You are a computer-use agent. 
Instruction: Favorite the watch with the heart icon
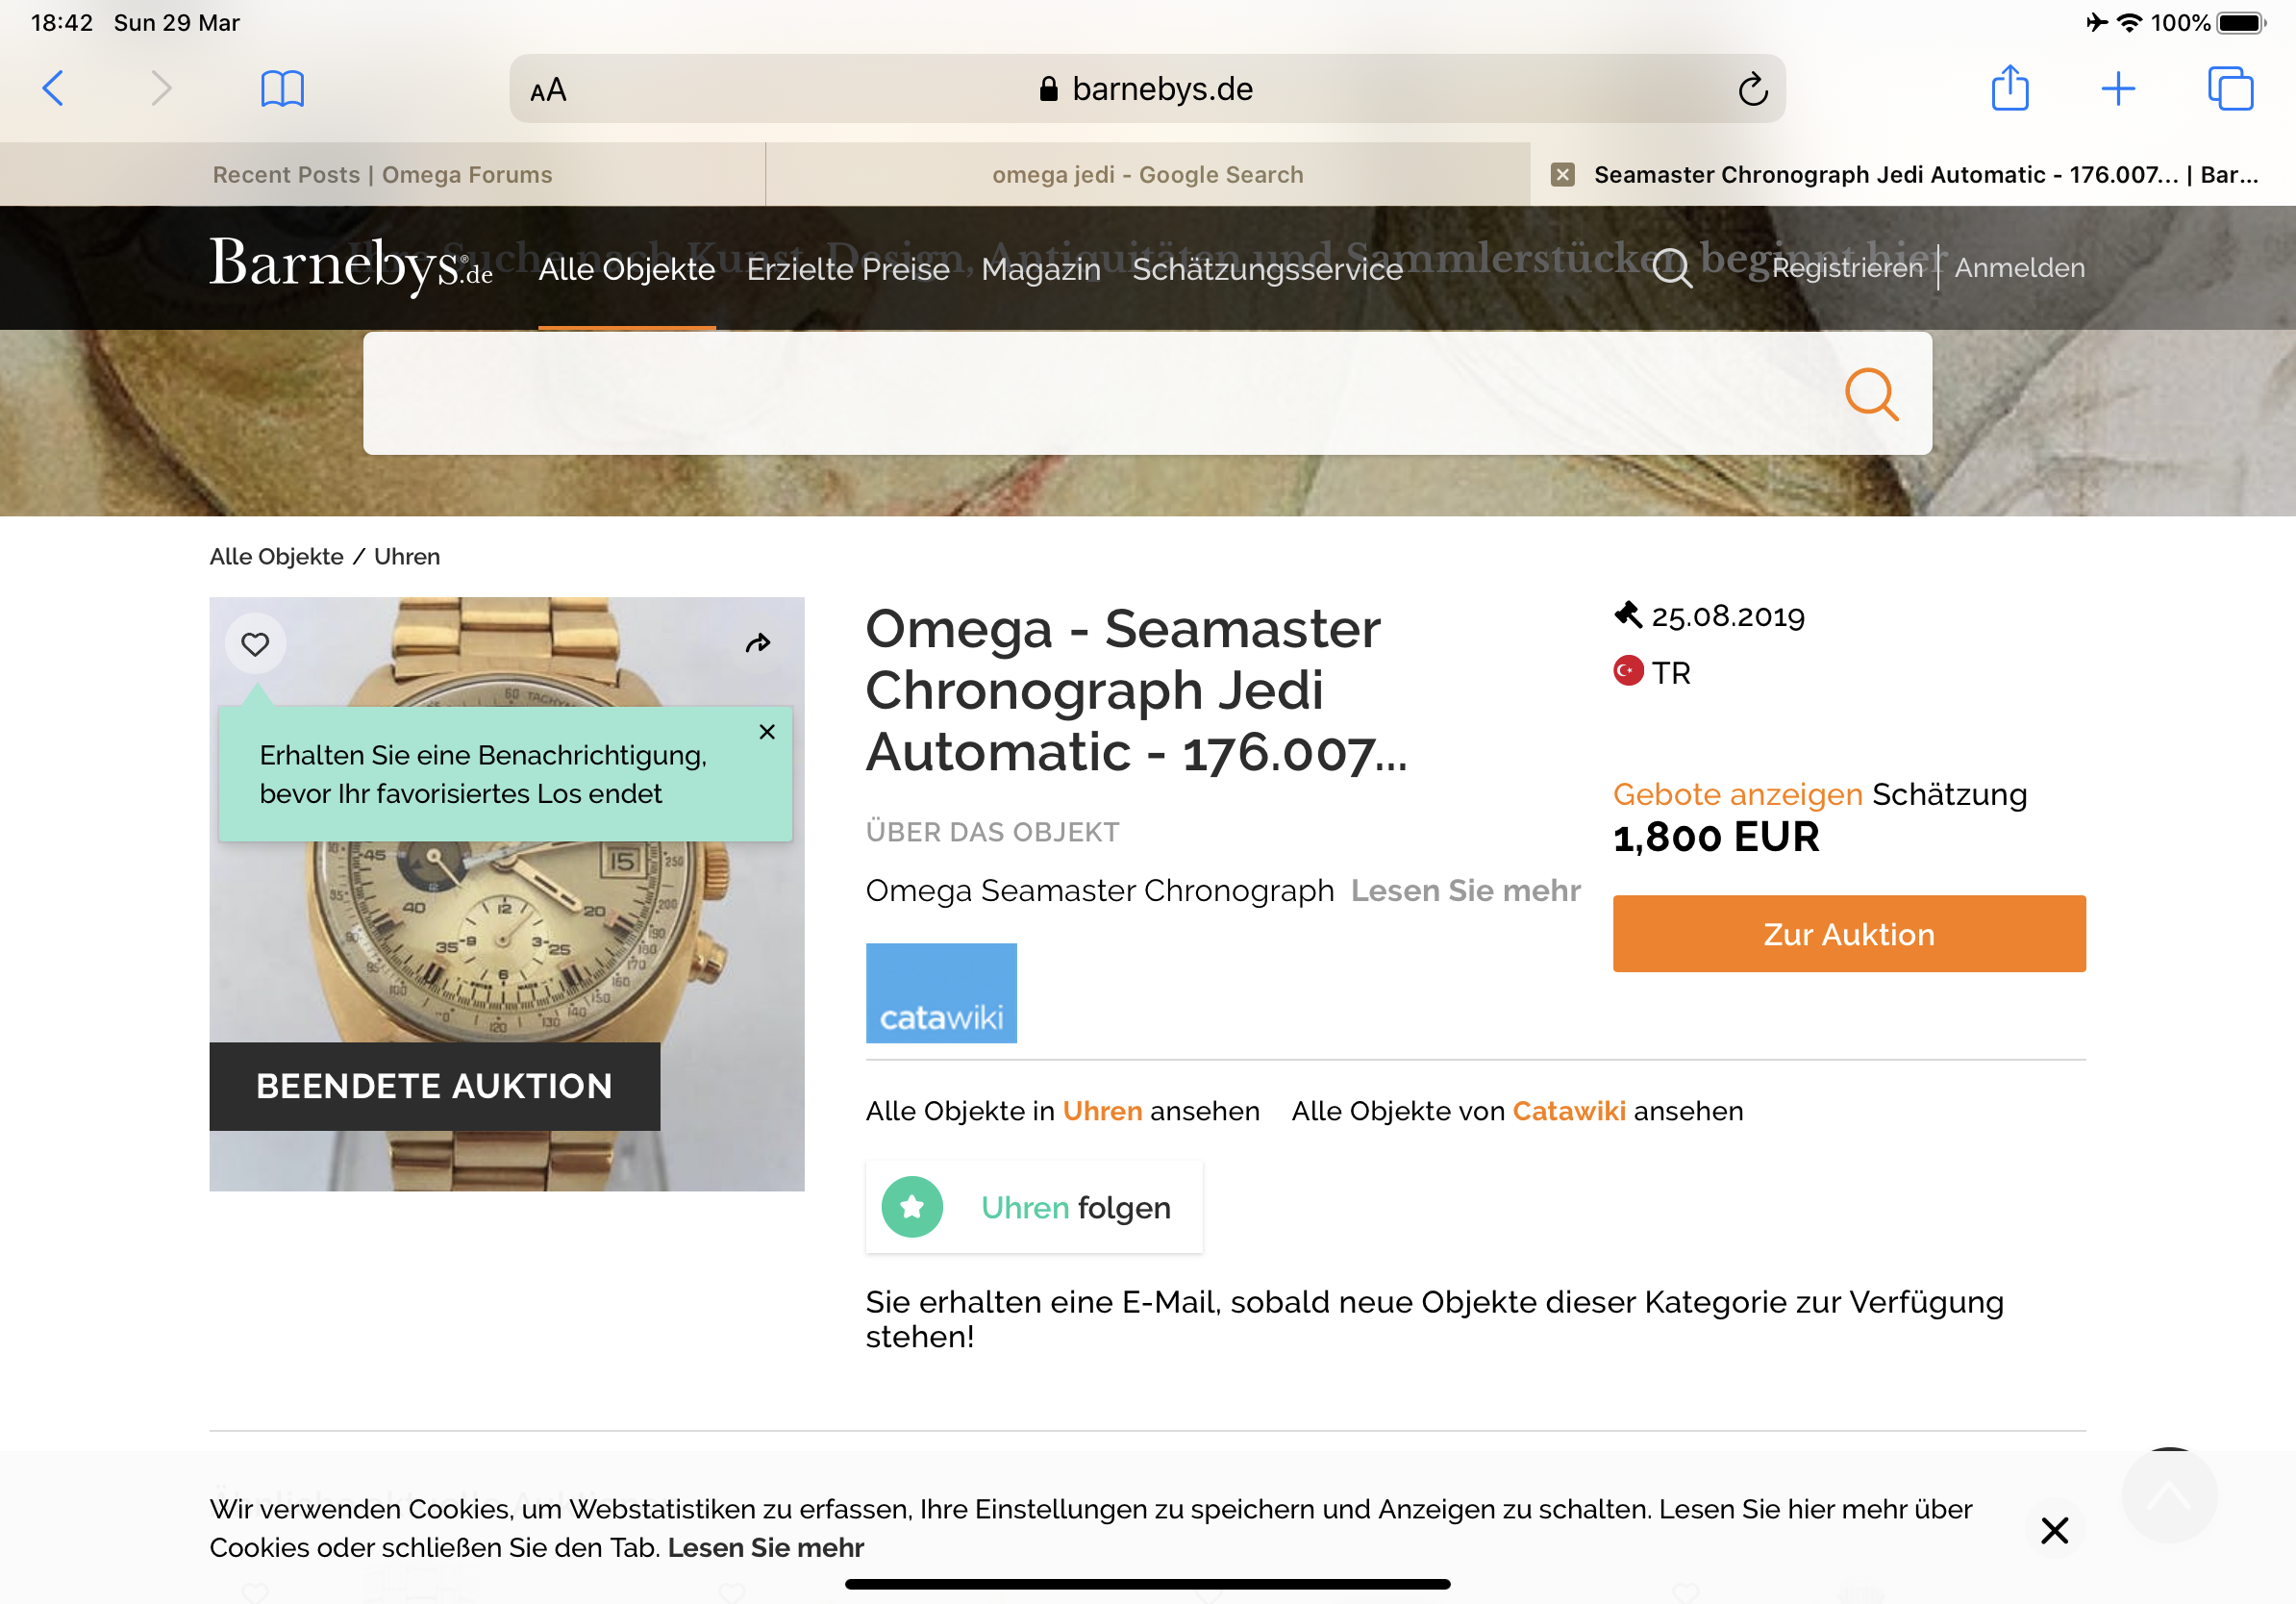(x=255, y=644)
